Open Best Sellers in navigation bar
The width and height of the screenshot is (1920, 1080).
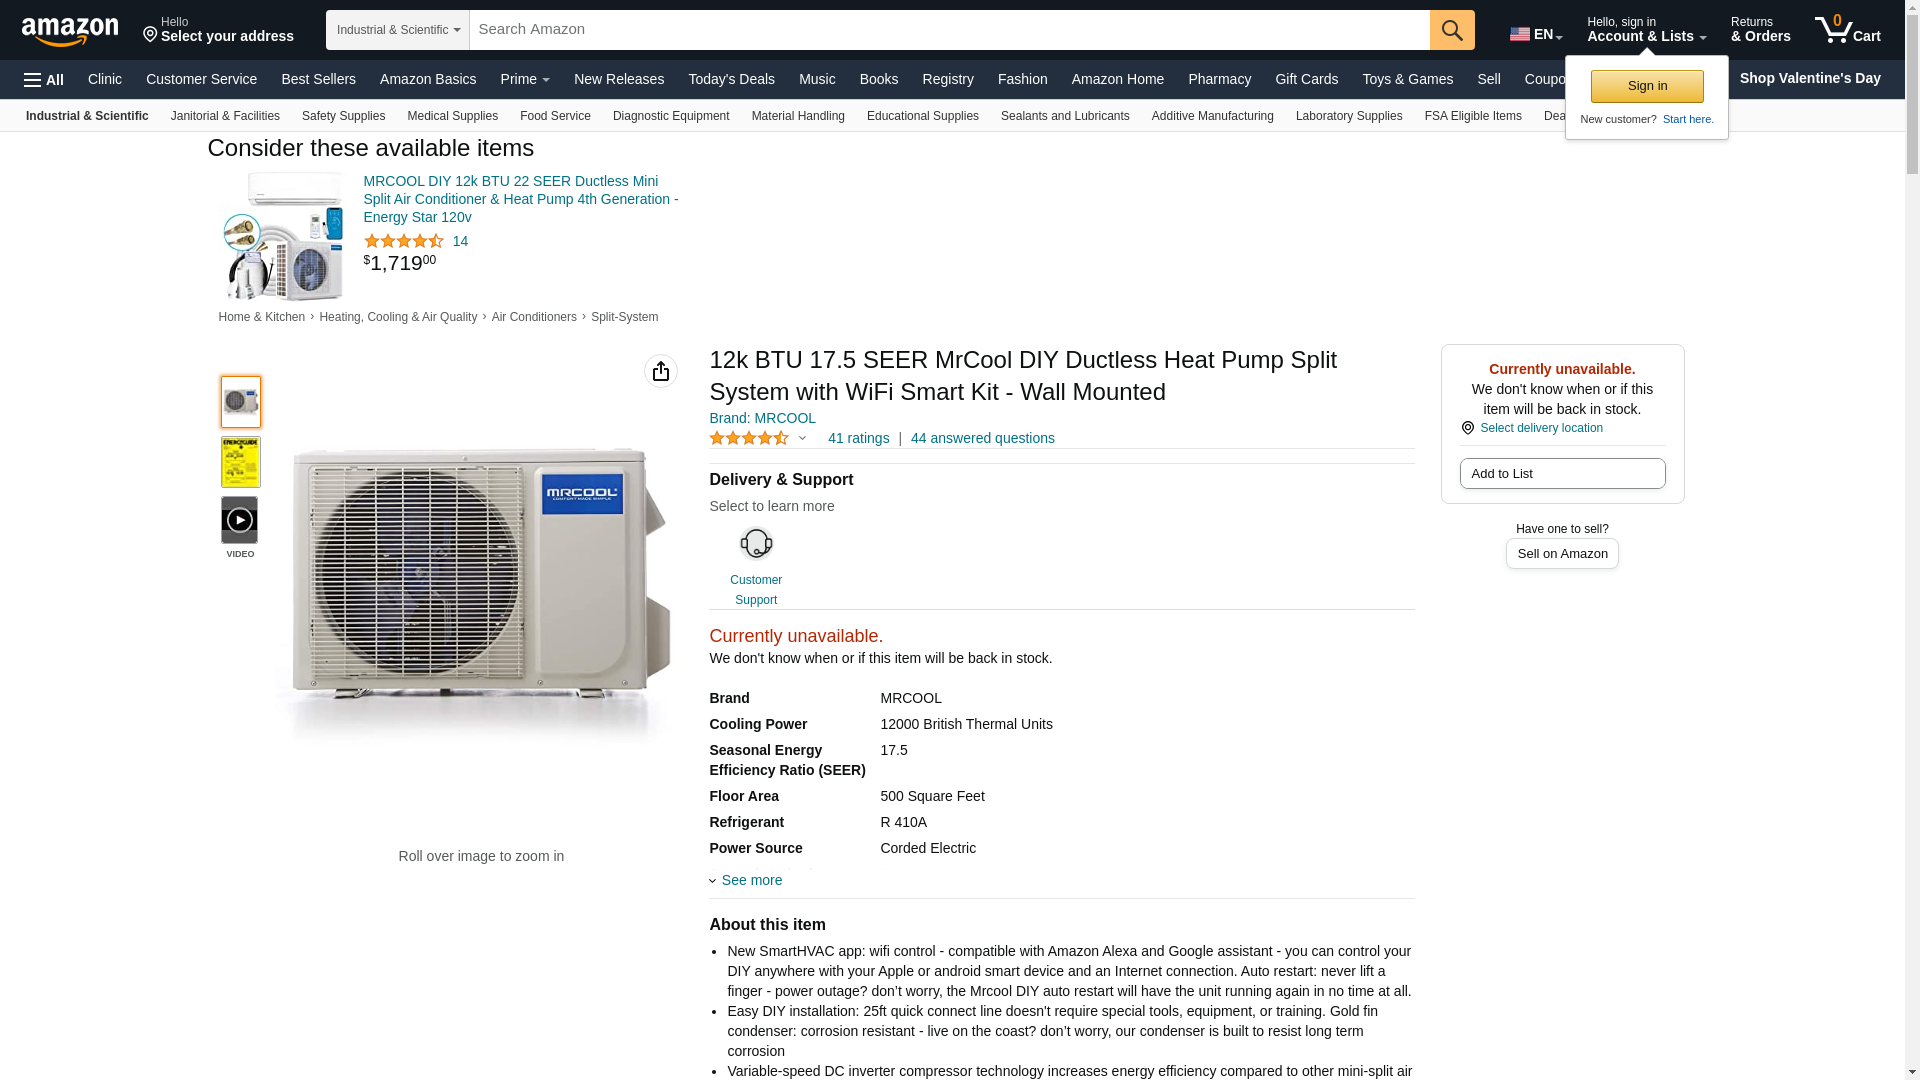318,79
